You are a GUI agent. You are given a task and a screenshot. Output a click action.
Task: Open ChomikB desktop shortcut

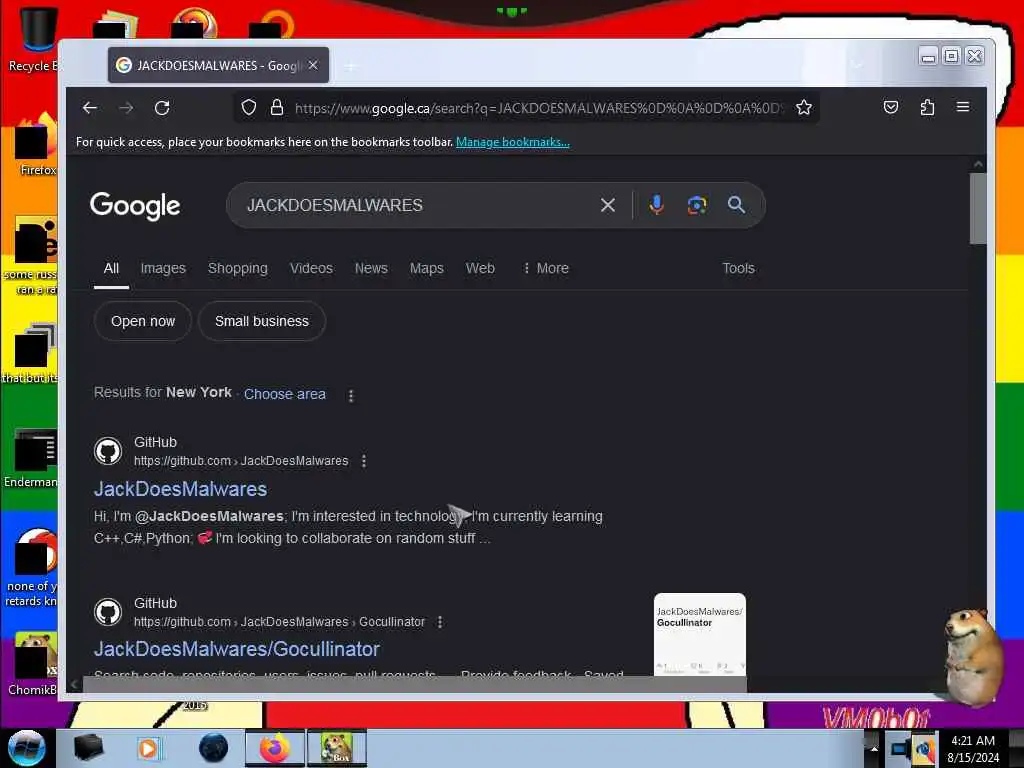coord(33,664)
